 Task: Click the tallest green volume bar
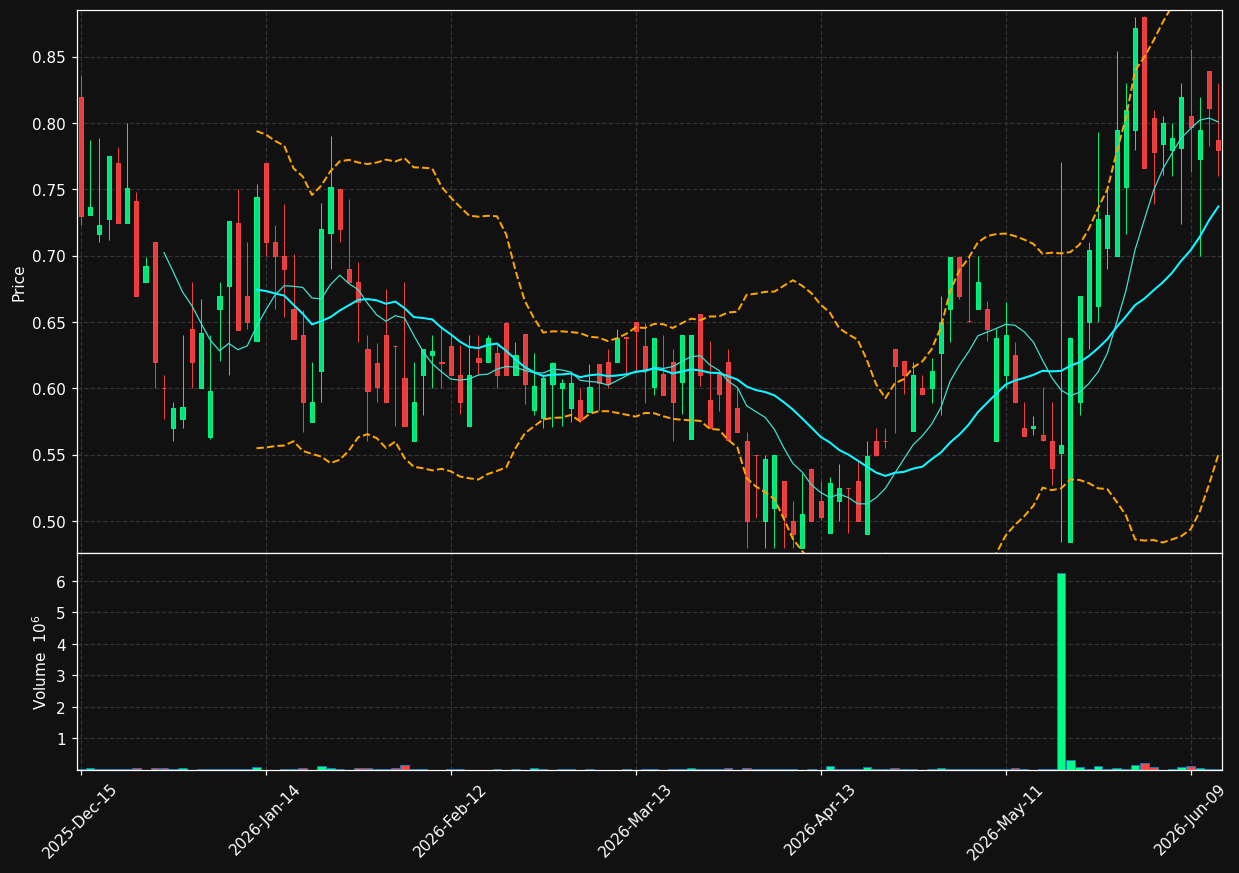click(1061, 671)
